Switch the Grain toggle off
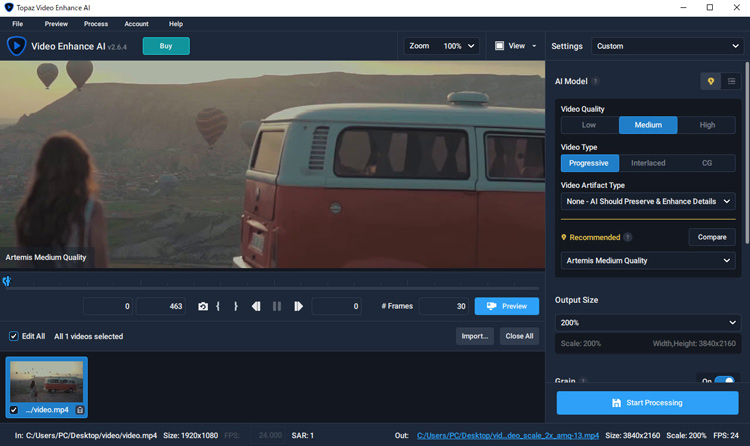Image resolution: width=750 pixels, height=446 pixels. point(725,380)
